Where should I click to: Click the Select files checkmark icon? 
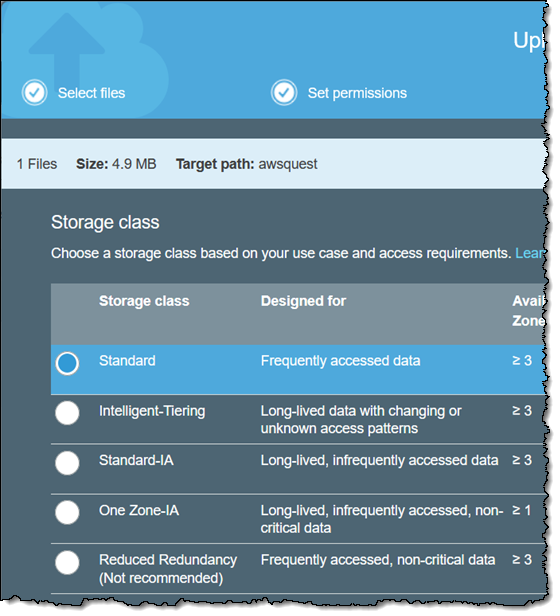pyautogui.click(x=35, y=93)
